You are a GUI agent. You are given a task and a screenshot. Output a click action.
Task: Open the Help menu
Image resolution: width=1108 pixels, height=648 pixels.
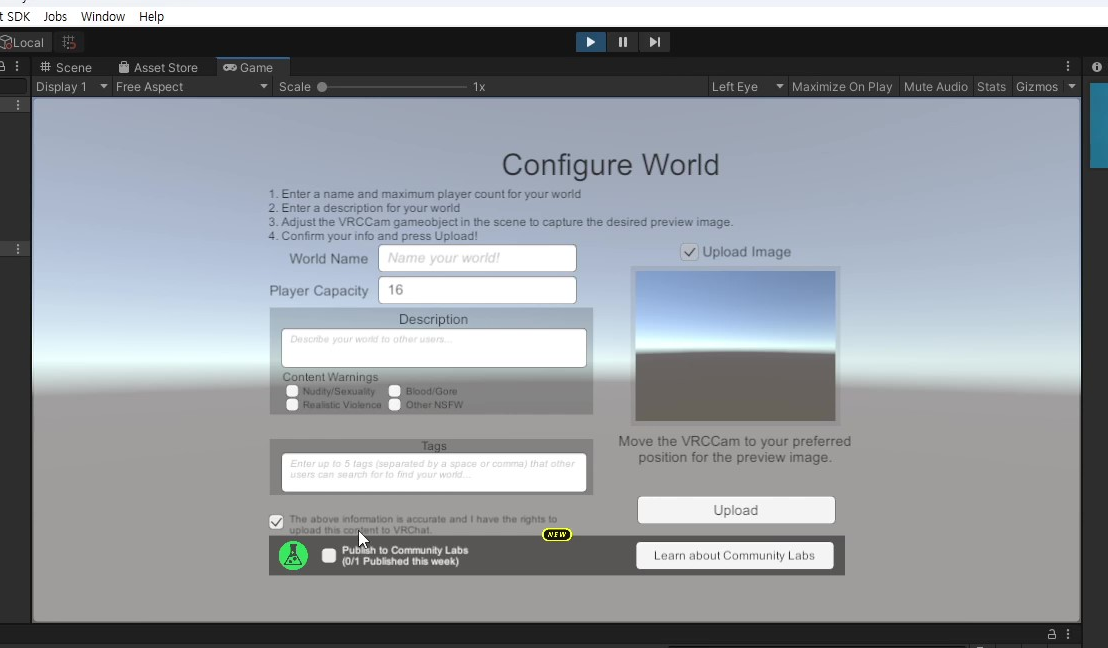(151, 16)
